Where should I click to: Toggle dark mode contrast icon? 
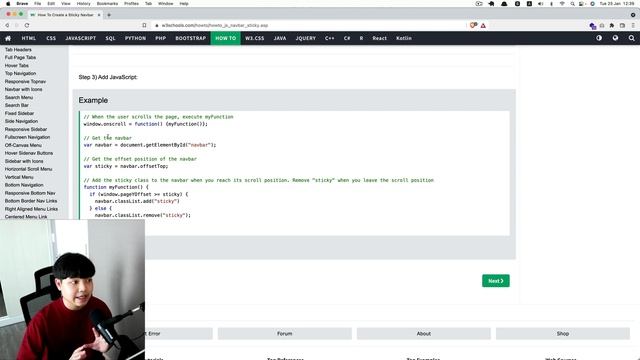click(599, 38)
